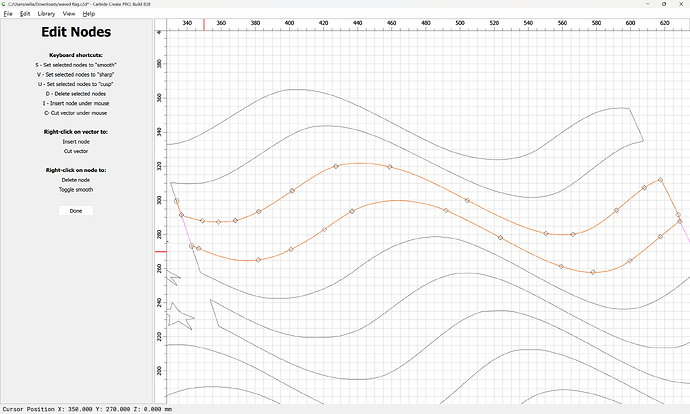The width and height of the screenshot is (690, 414).
Task: Select the circular node at orange vector's upper-left end
Action: pos(176,201)
